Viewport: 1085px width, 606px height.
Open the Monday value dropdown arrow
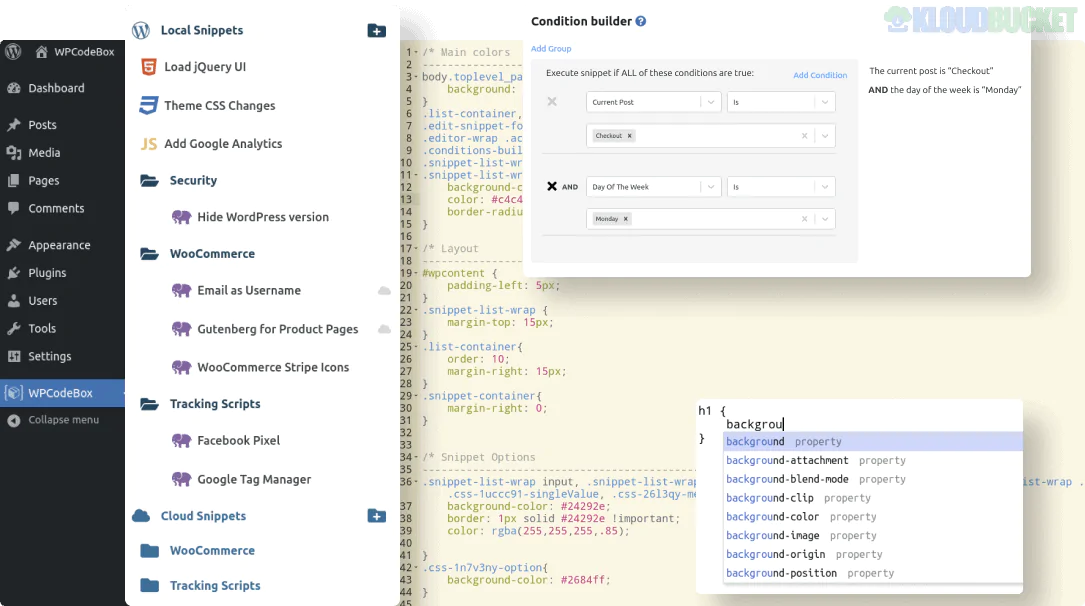click(825, 219)
